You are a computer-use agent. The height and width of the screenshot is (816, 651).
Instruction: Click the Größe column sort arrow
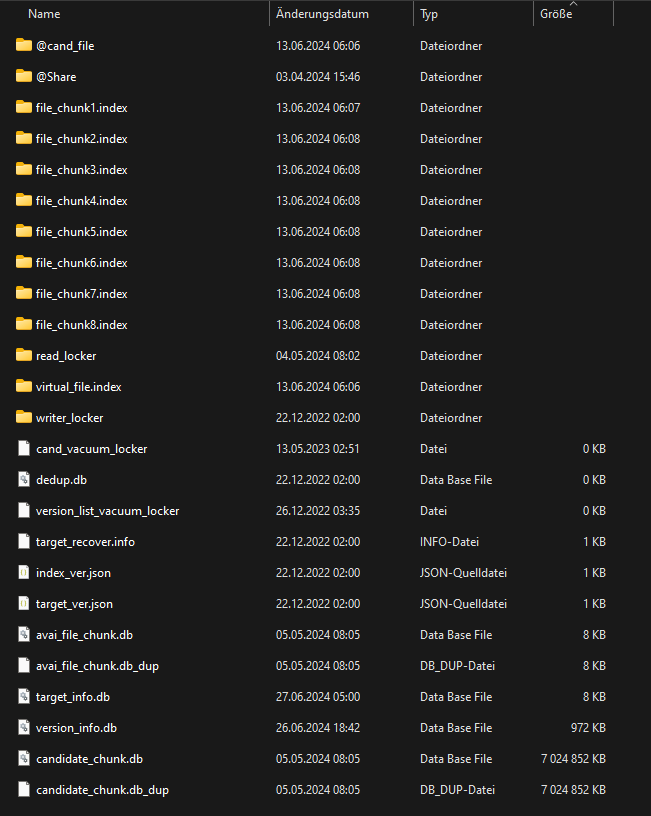(x=574, y=5)
